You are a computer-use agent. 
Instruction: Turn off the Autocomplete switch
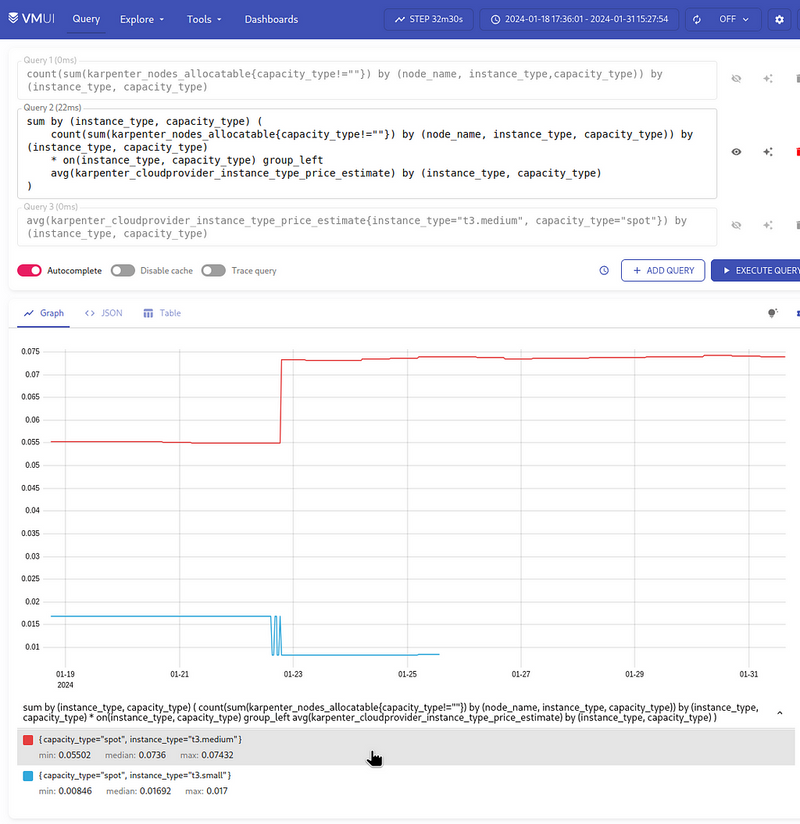[30, 270]
